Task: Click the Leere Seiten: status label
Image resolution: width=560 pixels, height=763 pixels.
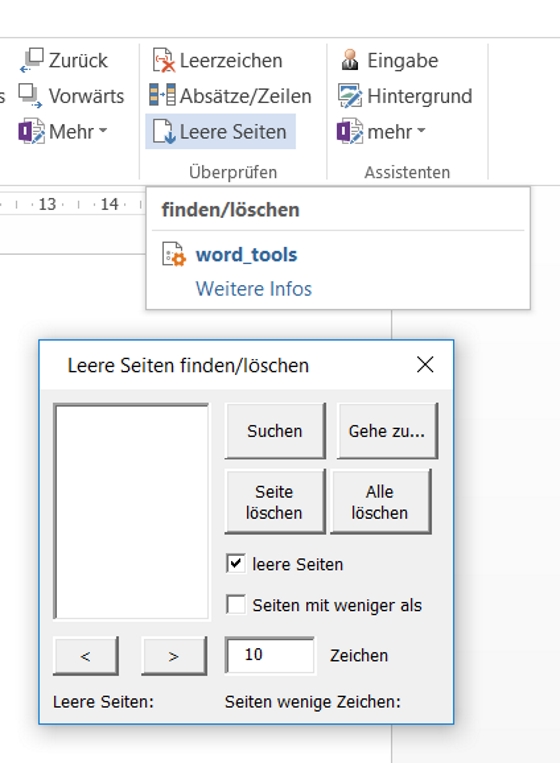Action: [103, 702]
